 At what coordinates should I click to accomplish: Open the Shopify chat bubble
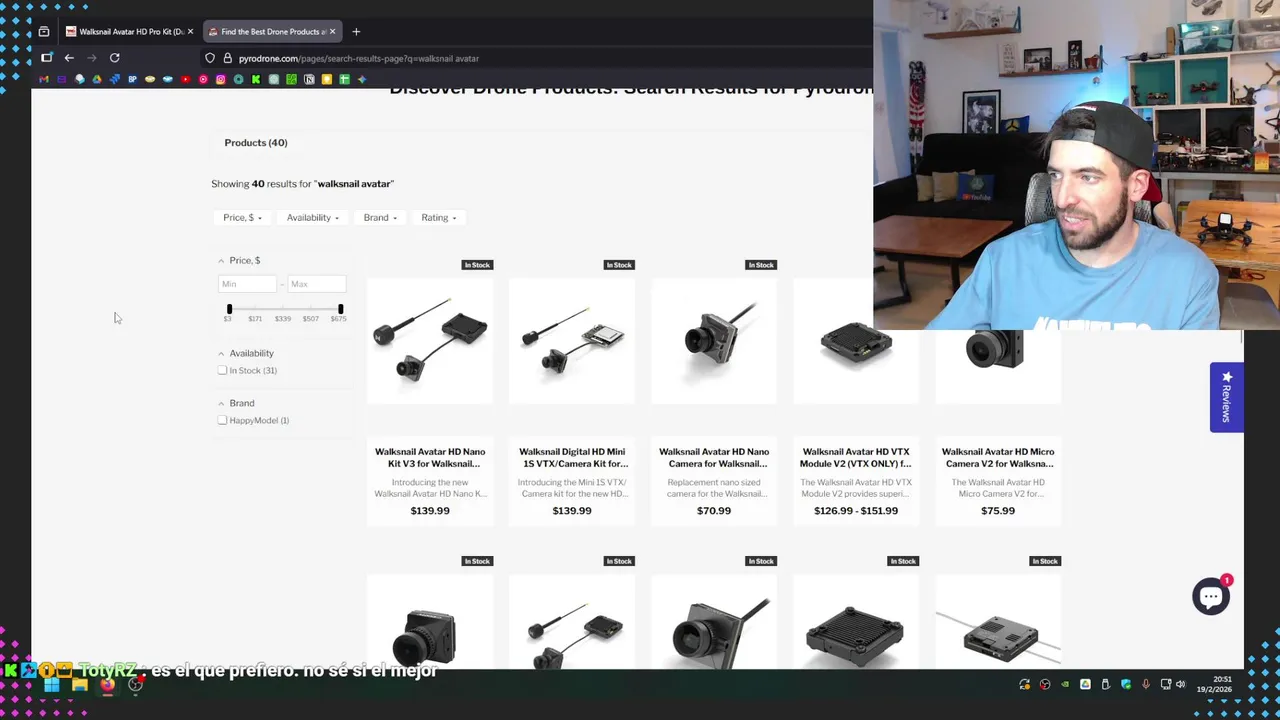(1211, 596)
